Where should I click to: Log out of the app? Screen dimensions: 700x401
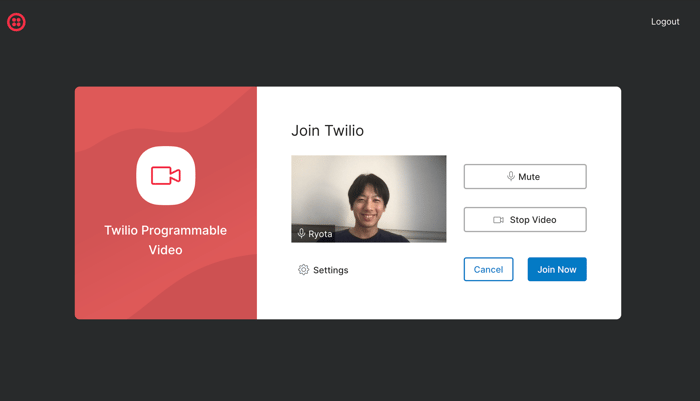[x=665, y=21]
